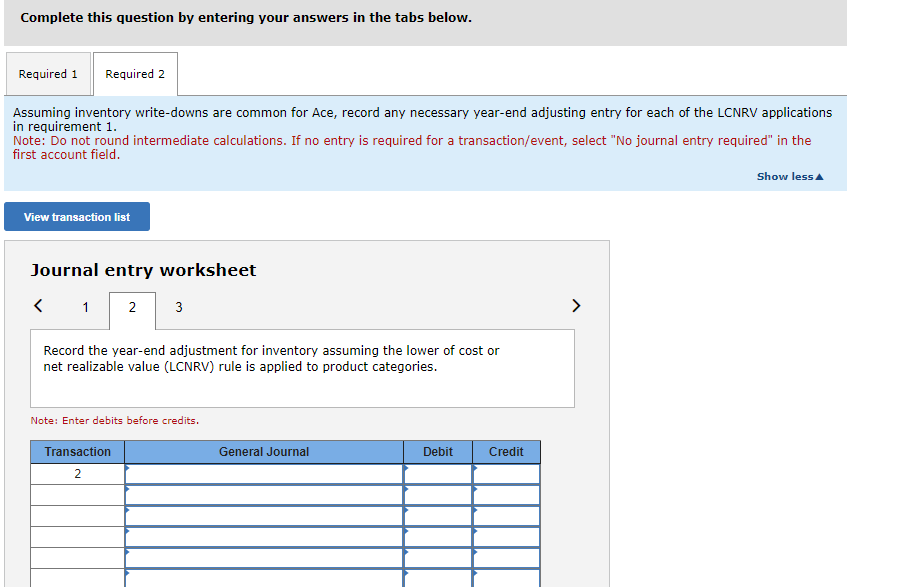Click fourth row Debit amount field
This screenshot has width=910, height=587.
pyautogui.click(x=438, y=536)
